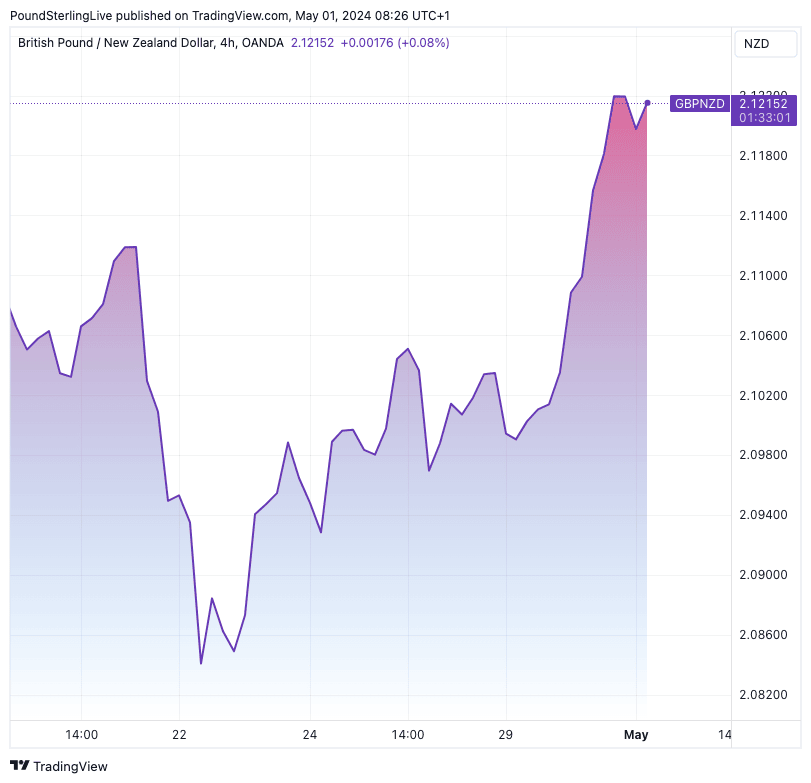Screen dimensions: 811x783
Task: Click the last price dot on the line
Action: tap(648, 103)
